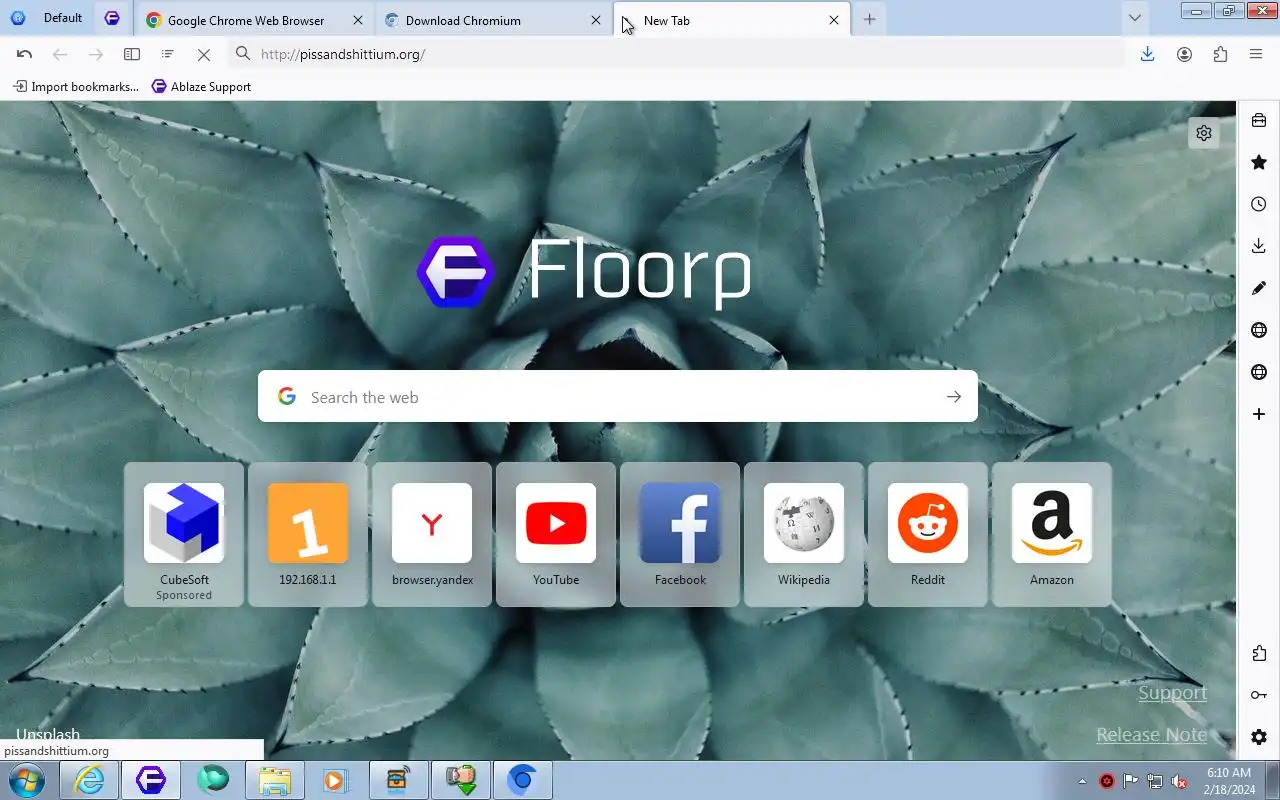This screenshot has width=1280, height=800.
Task: Open Add-ons puzzle icon in sidebar
Action: pos(1259,653)
